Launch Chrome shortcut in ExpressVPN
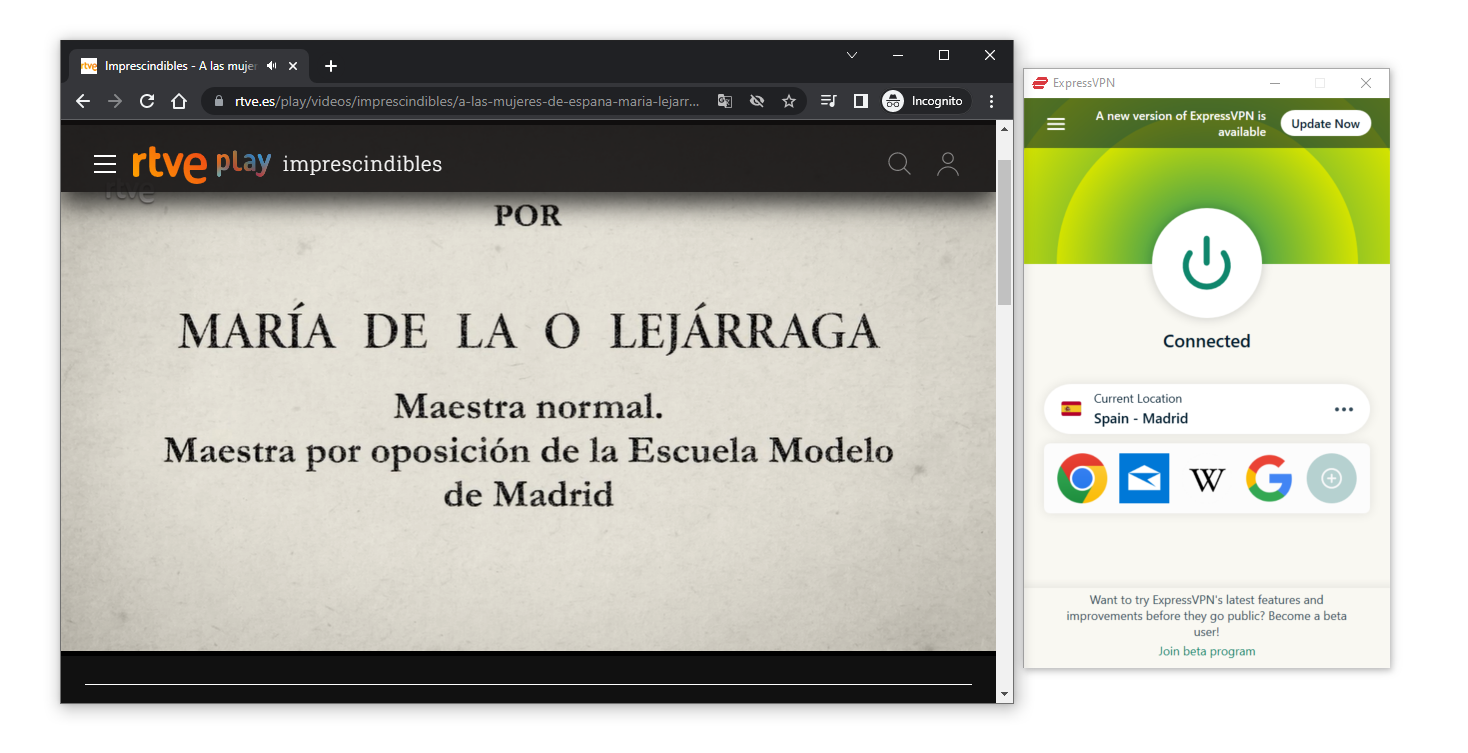Viewport: 1468px width, 753px height. point(1082,478)
